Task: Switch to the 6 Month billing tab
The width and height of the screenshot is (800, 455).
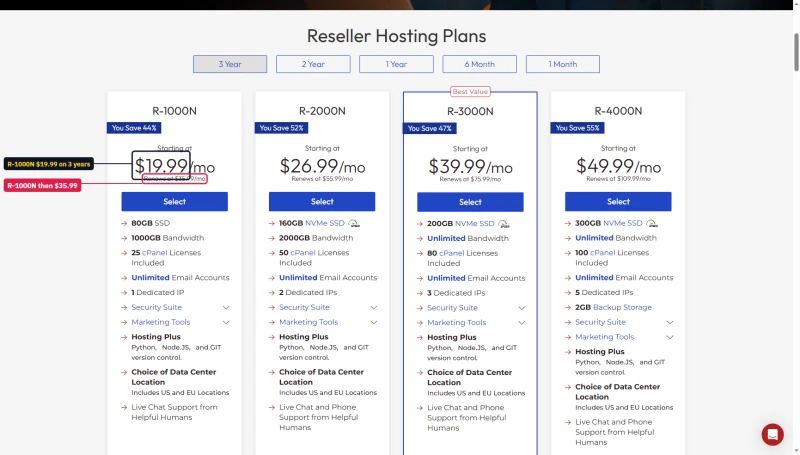Action: tap(480, 64)
